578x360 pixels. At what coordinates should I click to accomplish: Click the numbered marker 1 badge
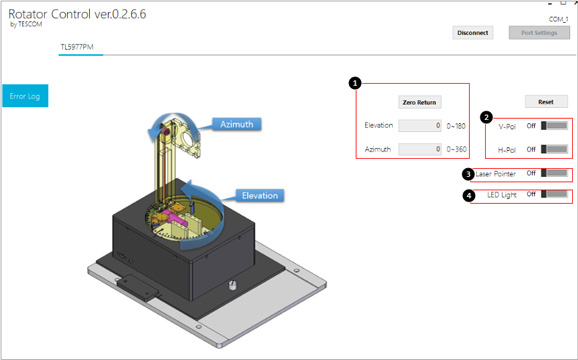(x=355, y=83)
